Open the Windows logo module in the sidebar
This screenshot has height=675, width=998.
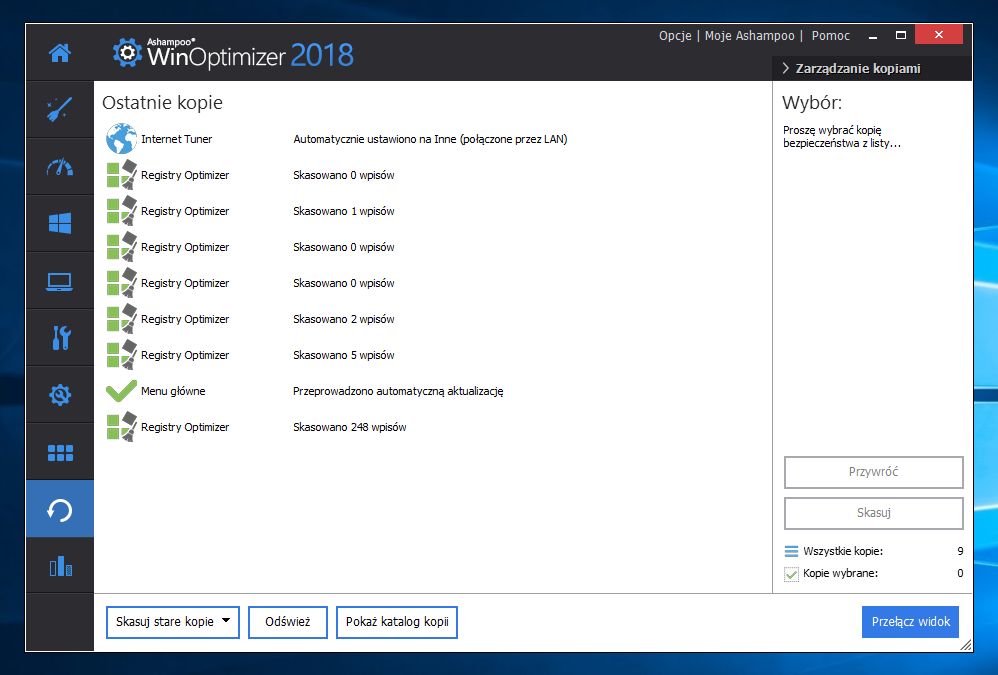tap(60, 223)
